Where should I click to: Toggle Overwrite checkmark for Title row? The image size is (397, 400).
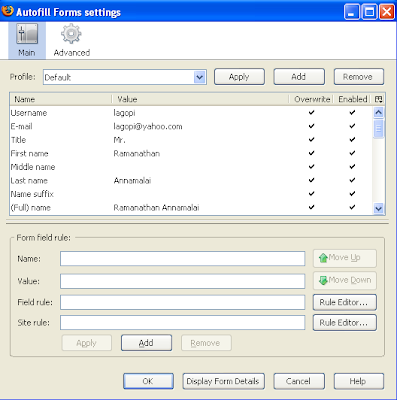(x=311, y=140)
